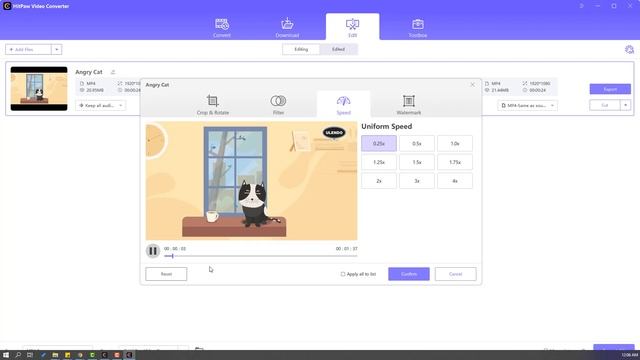The width and height of the screenshot is (640, 360).
Task: Click the rename pencil icon beside Angry Cat
Action: (x=113, y=72)
